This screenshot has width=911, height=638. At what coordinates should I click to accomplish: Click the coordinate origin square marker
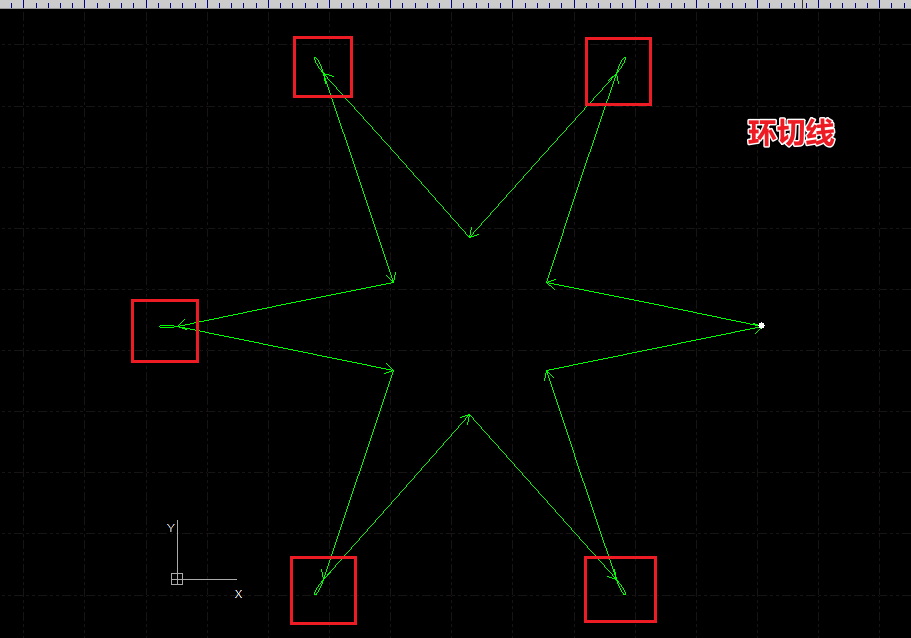(x=177, y=579)
